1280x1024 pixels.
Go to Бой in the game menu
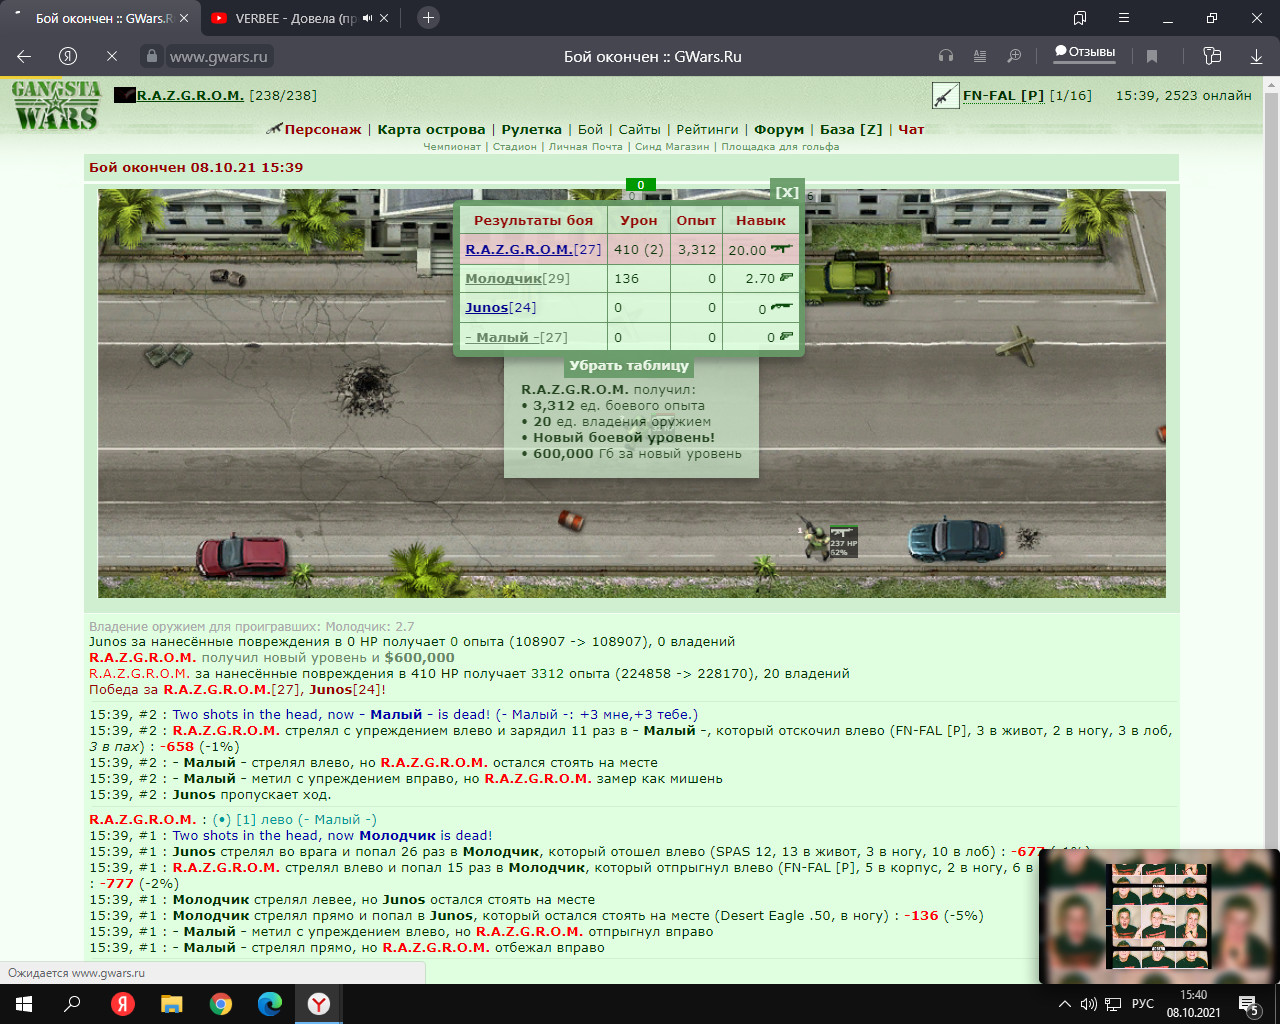tap(590, 129)
